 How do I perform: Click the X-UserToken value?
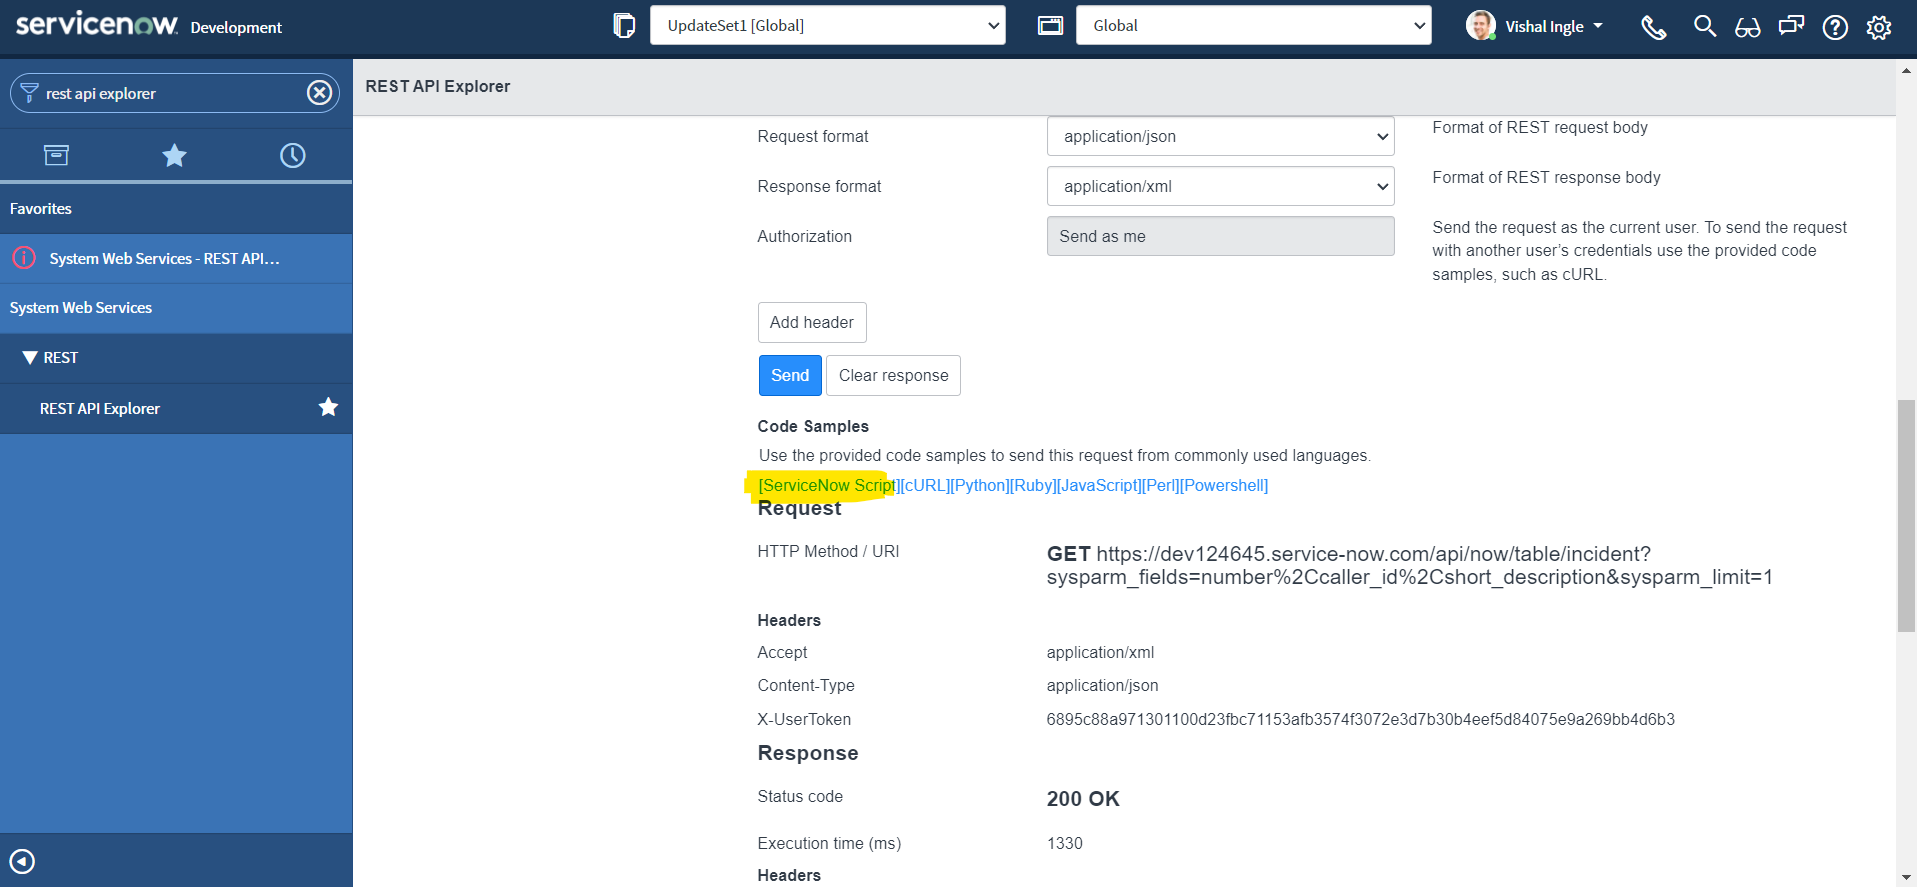click(x=1360, y=719)
